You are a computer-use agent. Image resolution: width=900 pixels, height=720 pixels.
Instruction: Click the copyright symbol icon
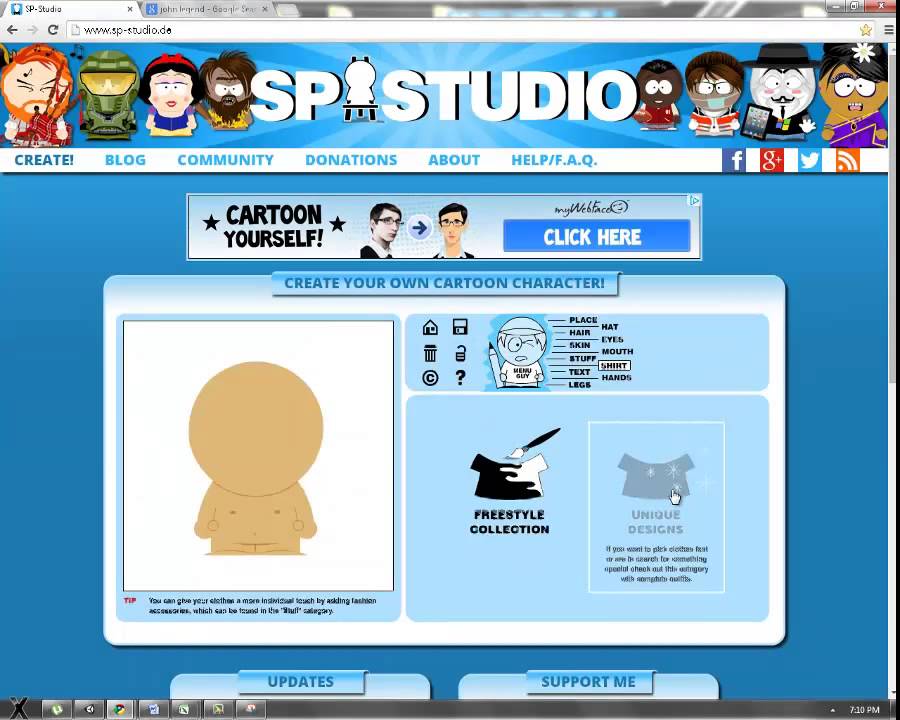[x=430, y=378]
